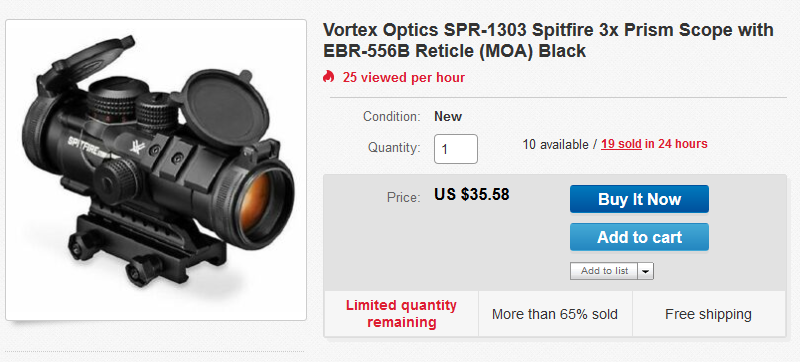This screenshot has height=362, width=800.
Task: Click the orange front lens of scope
Action: tap(261, 202)
